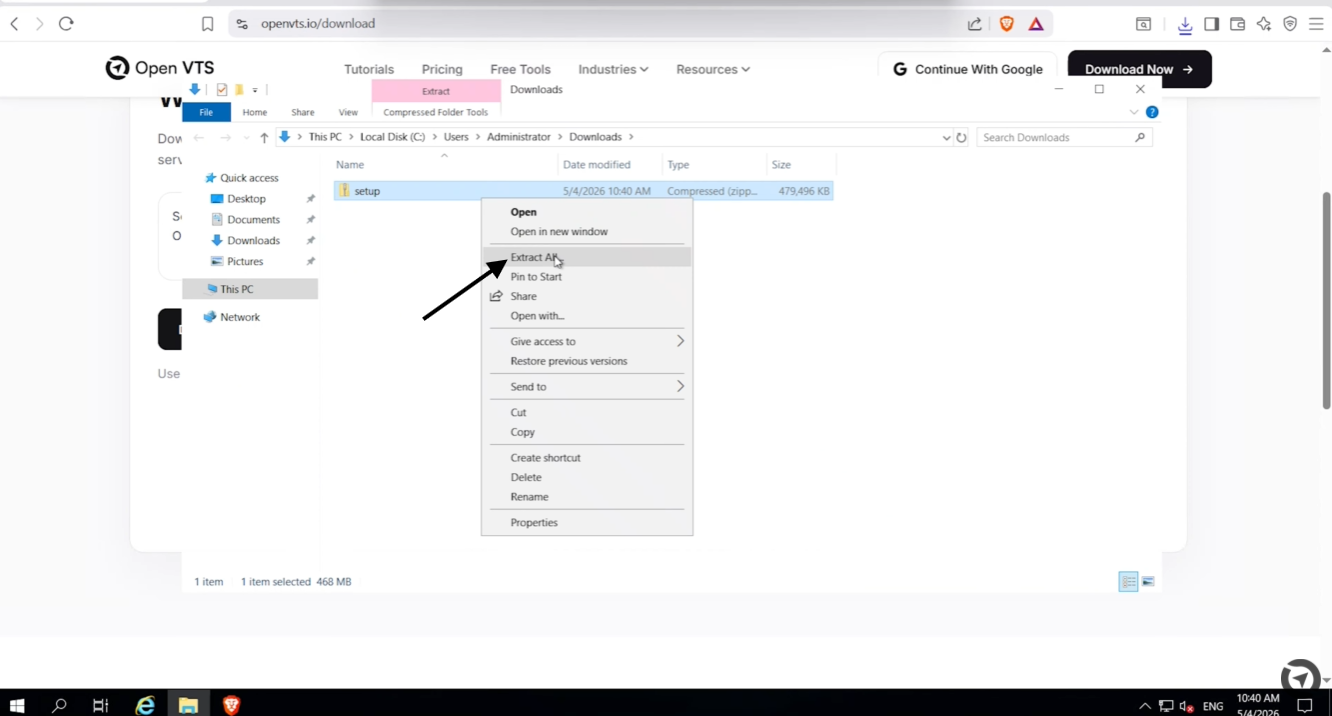Open the Brave Wallet icon
Screen dimensions: 1332x716
(1238, 24)
